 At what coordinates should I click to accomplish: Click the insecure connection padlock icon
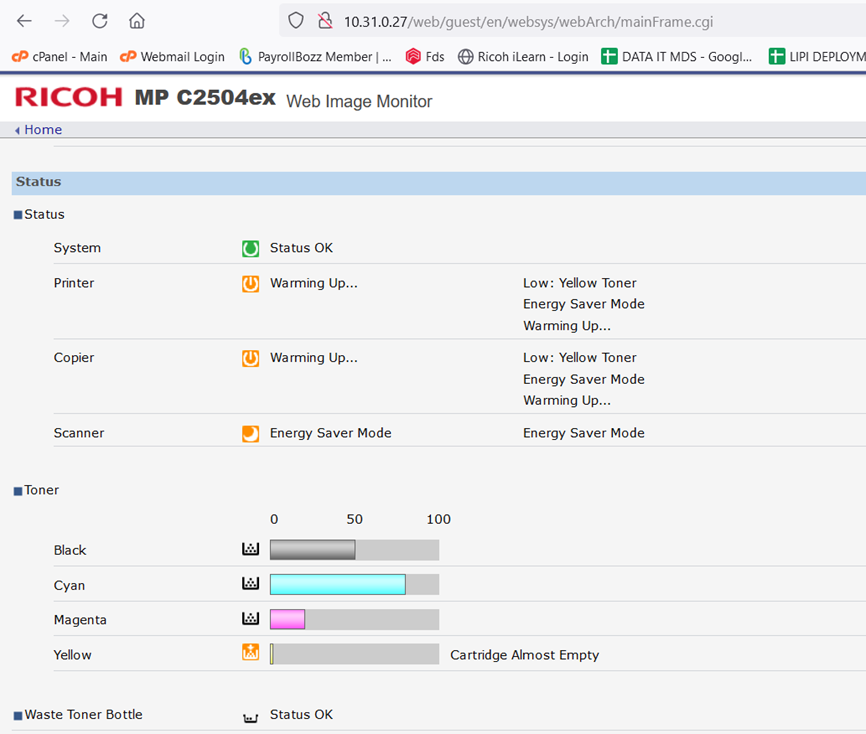(x=325, y=21)
